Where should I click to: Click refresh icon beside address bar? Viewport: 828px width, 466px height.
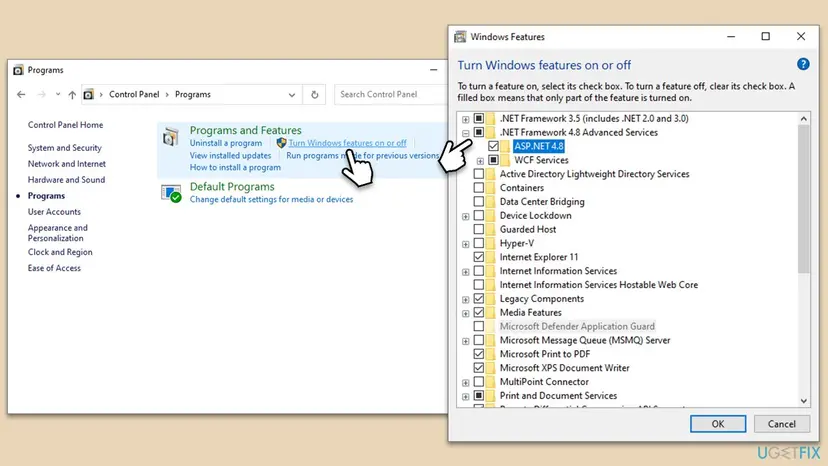coord(315,95)
